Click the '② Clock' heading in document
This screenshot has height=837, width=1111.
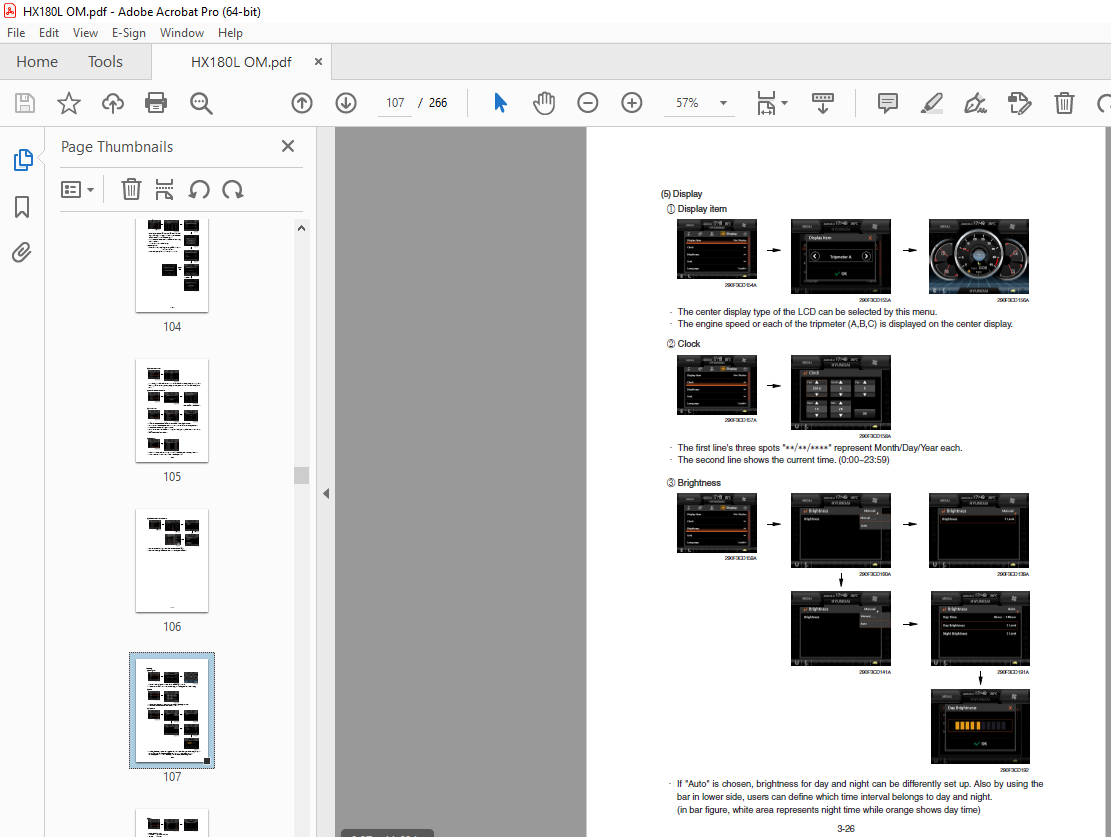(683, 344)
